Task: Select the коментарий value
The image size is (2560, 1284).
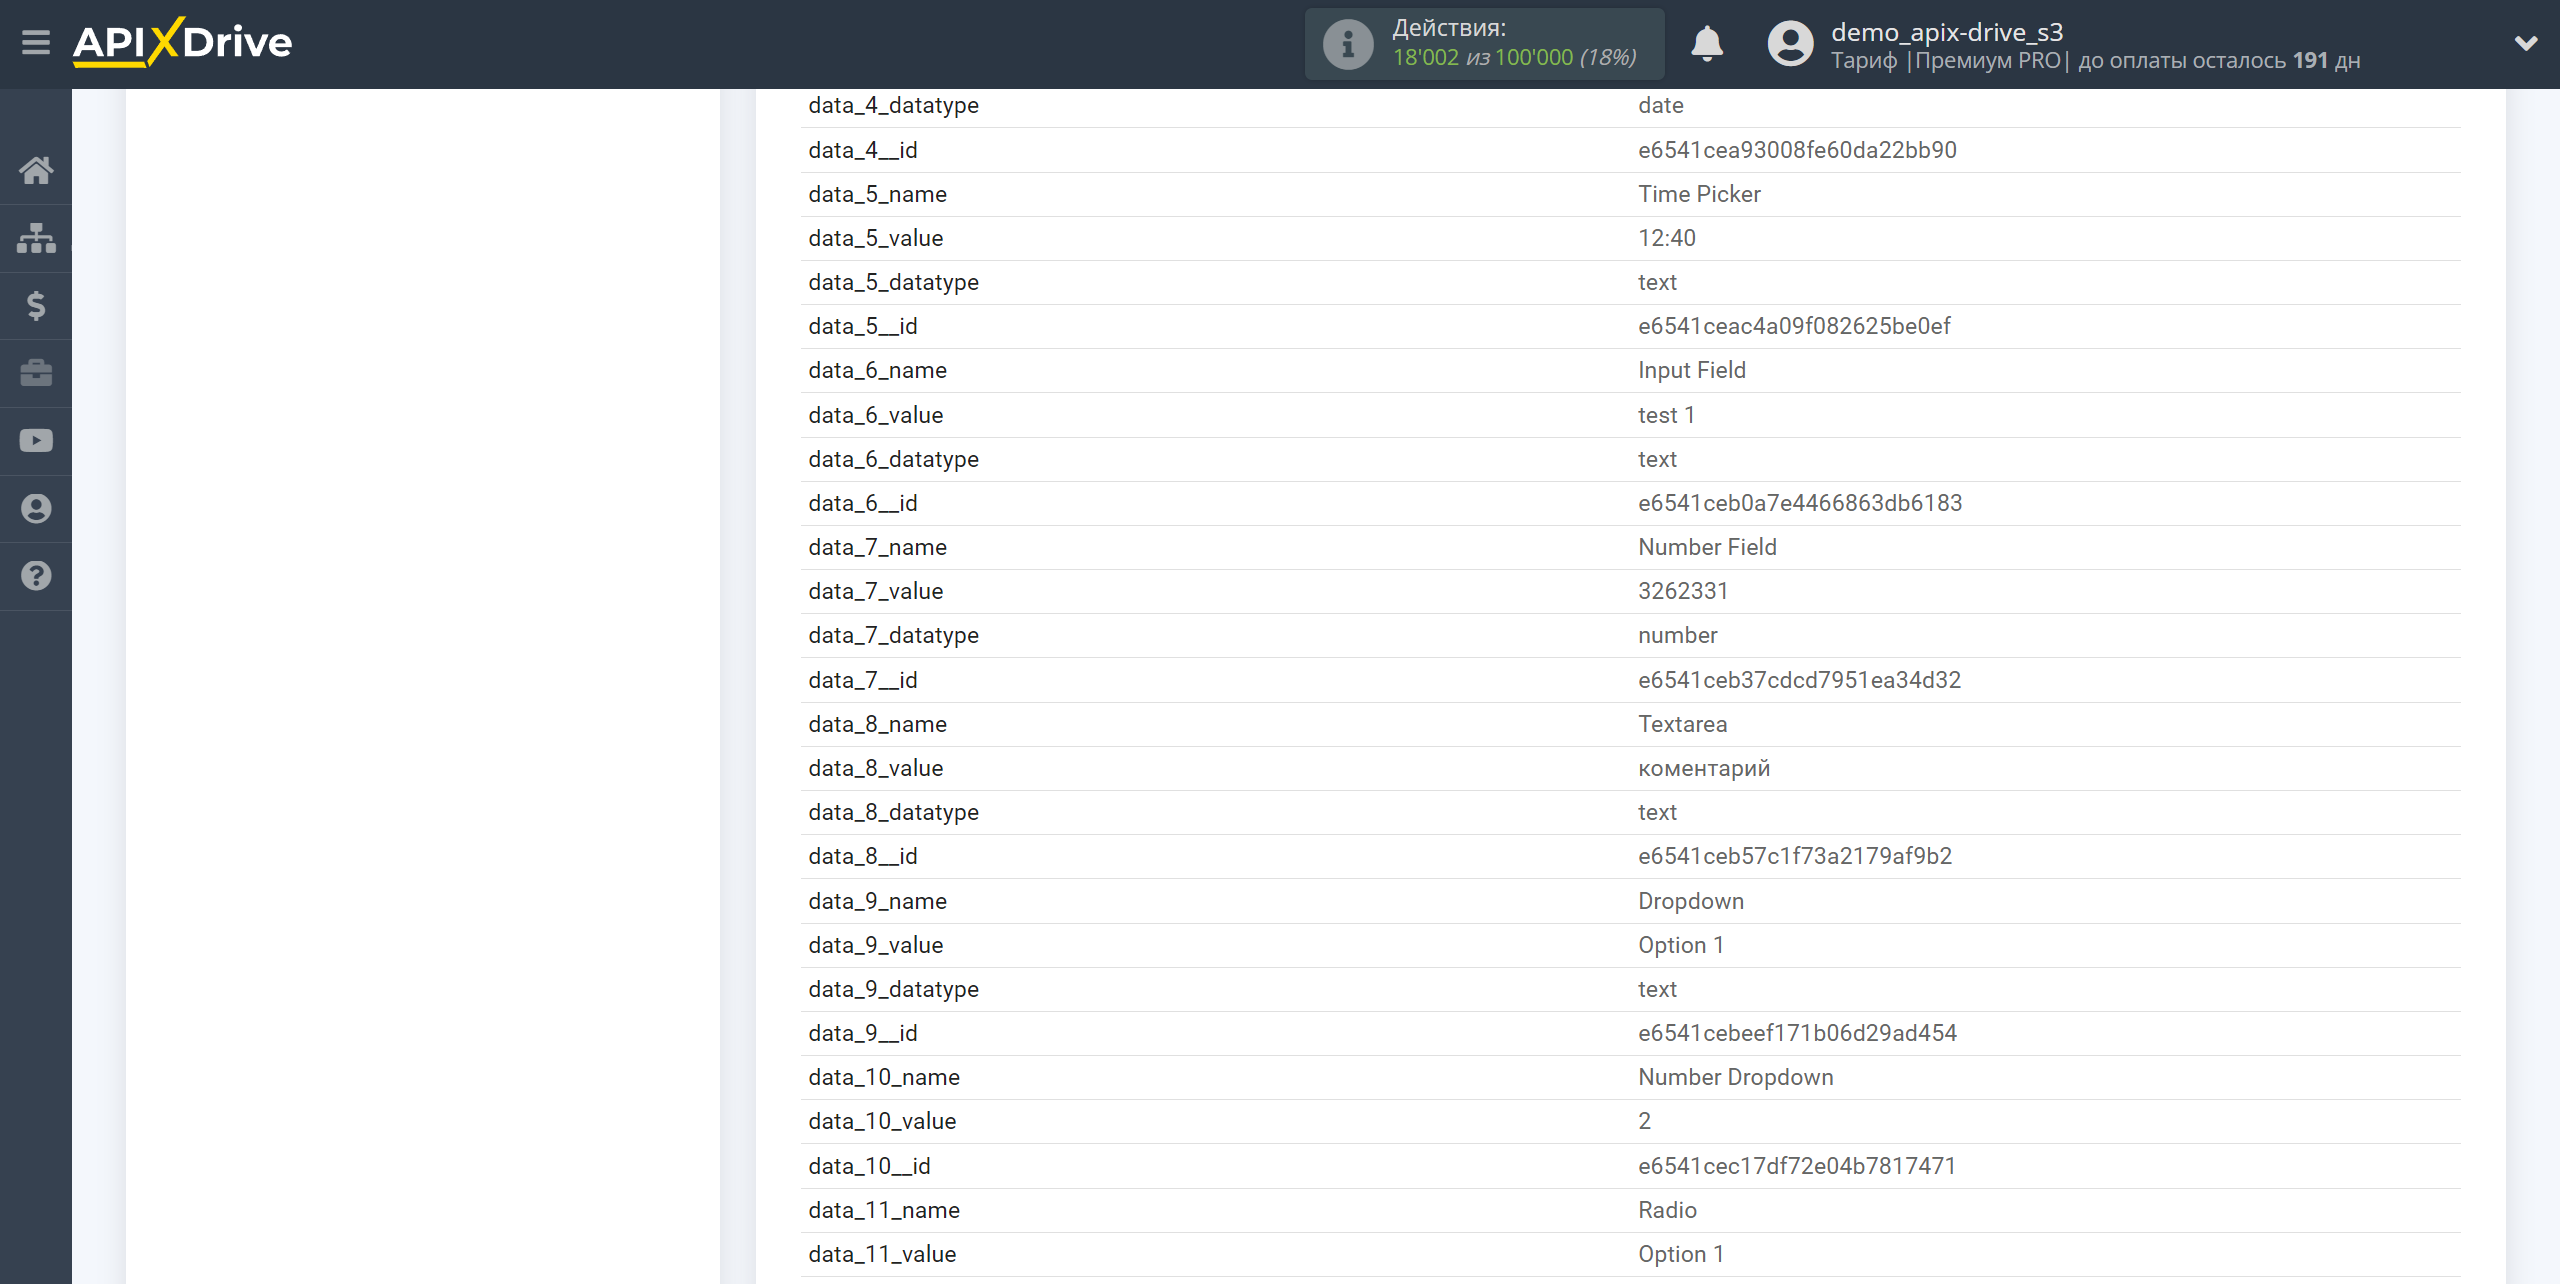Action: pos(1704,768)
